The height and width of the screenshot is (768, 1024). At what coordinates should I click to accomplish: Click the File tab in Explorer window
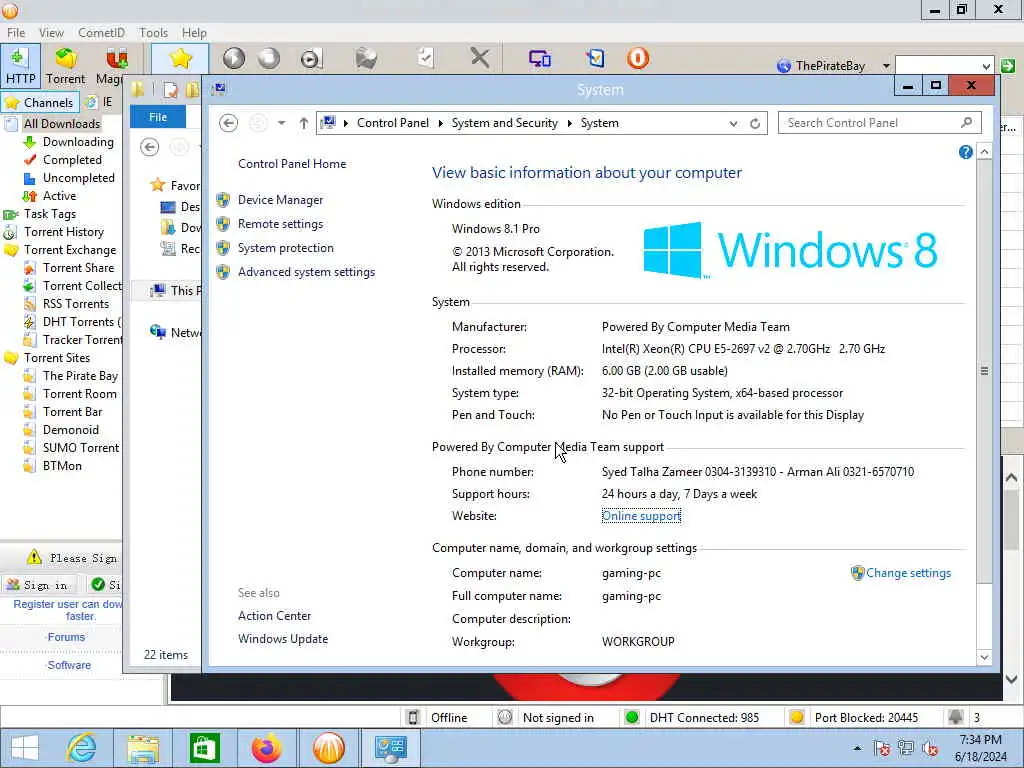pyautogui.click(x=158, y=117)
